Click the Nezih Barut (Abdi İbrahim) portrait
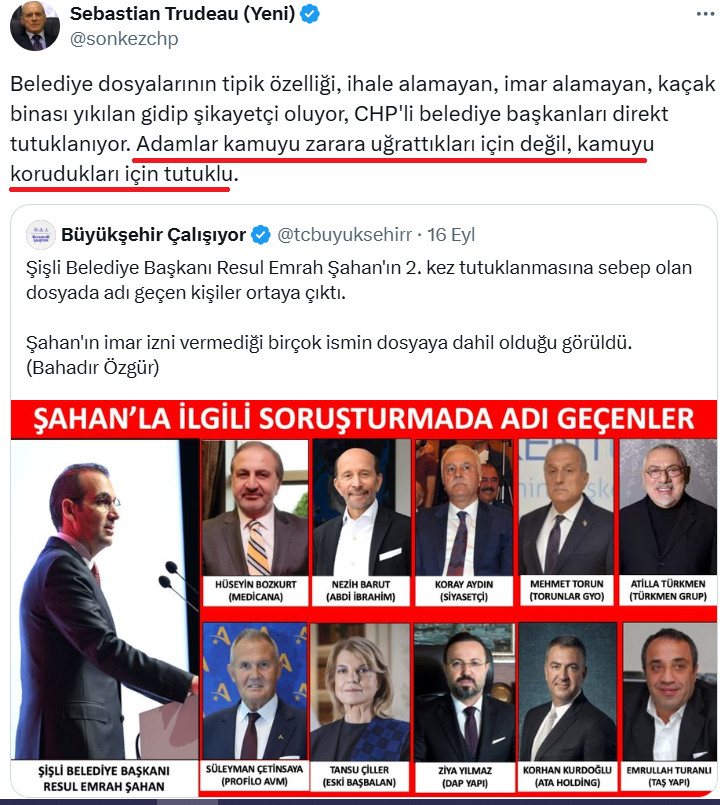Viewport: 720px width, 805px height. (362, 507)
